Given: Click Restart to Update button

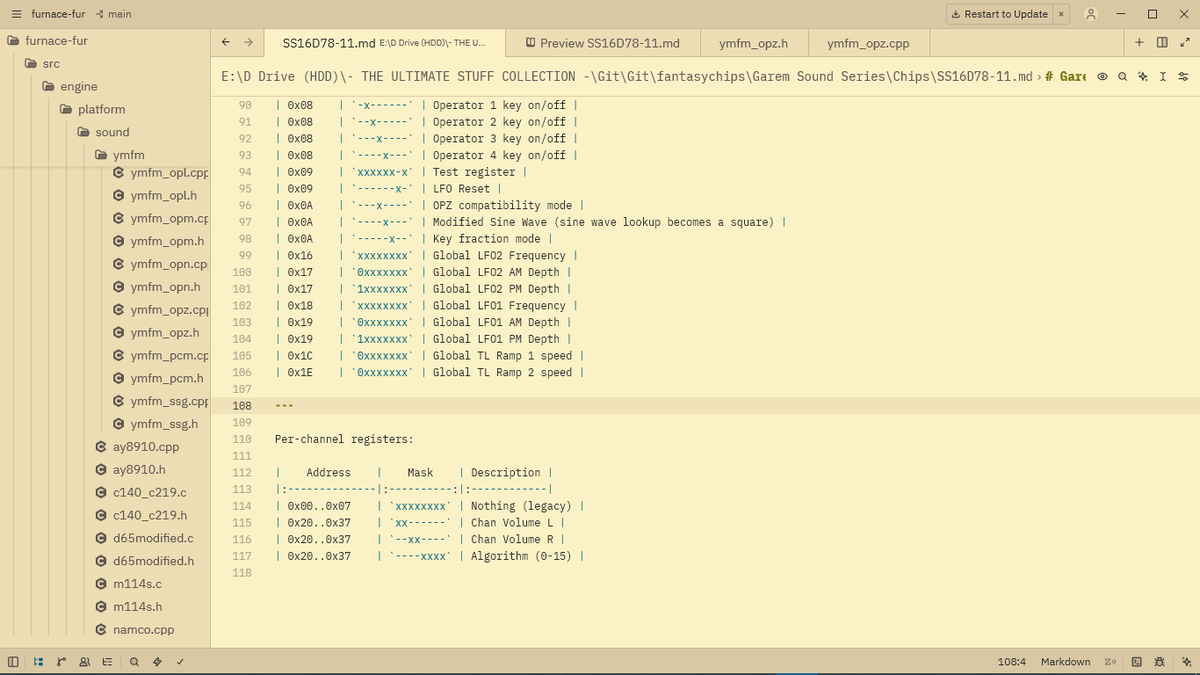Looking at the screenshot, I should click(x=1000, y=14).
